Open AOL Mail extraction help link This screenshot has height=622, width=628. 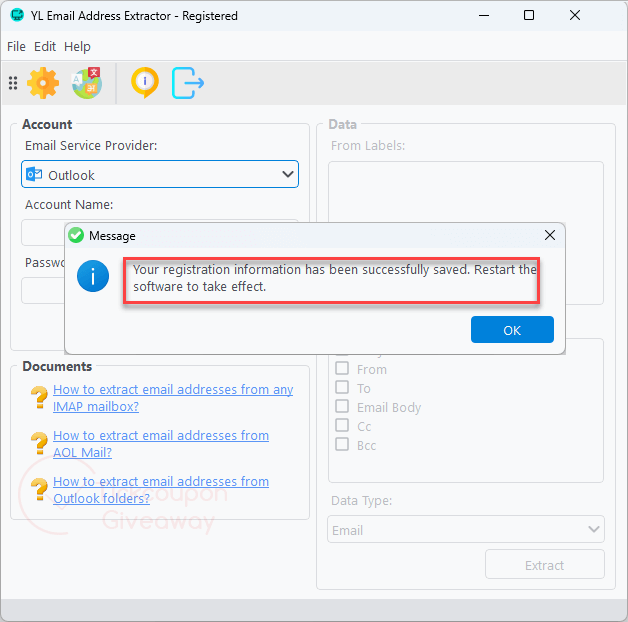161,444
